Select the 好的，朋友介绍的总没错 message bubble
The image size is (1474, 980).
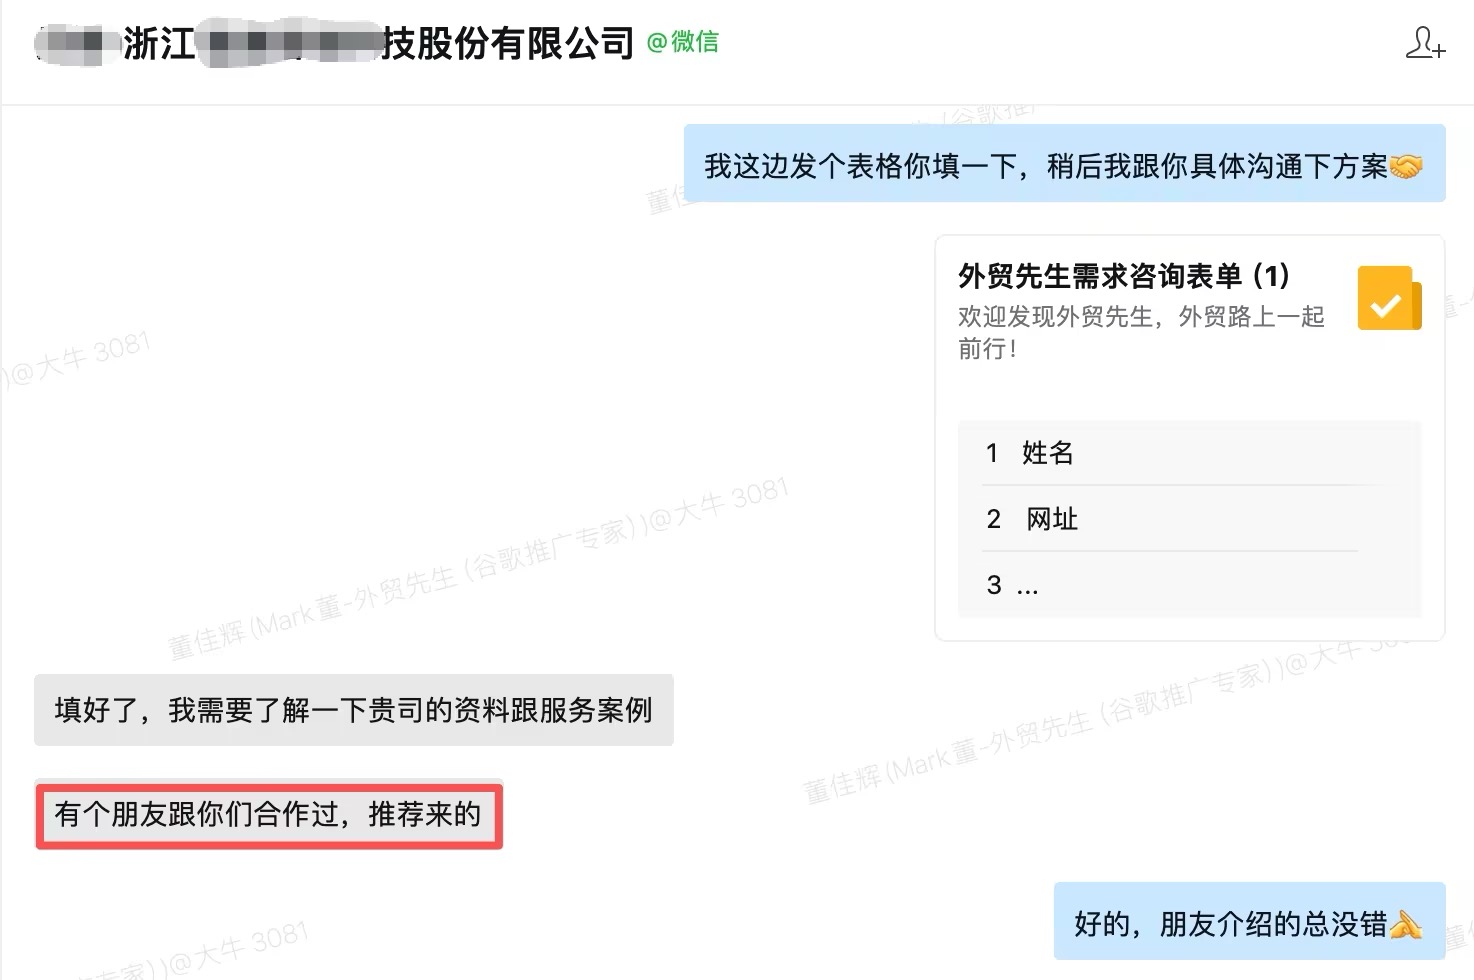tap(1230, 923)
